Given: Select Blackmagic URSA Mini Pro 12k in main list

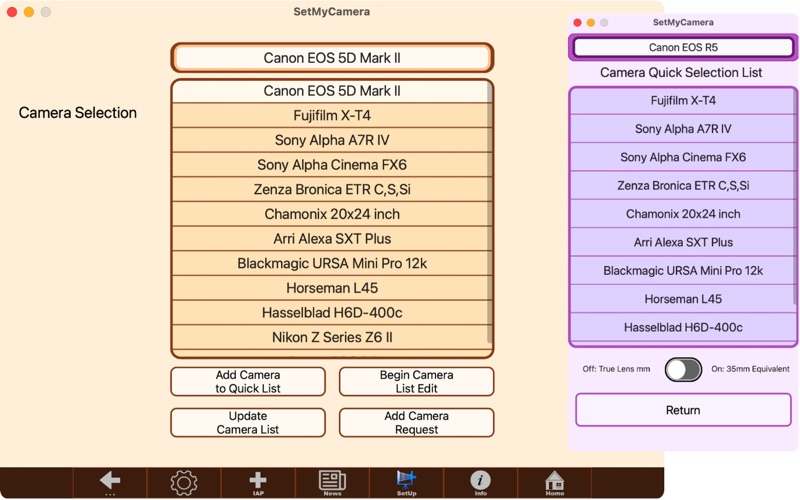Looking at the screenshot, I should click(x=331, y=263).
